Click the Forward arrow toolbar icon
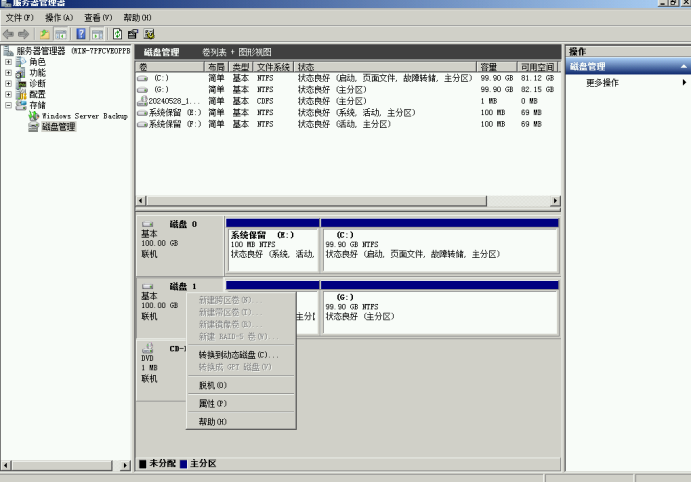Image resolution: width=692 pixels, height=483 pixels. point(25,34)
